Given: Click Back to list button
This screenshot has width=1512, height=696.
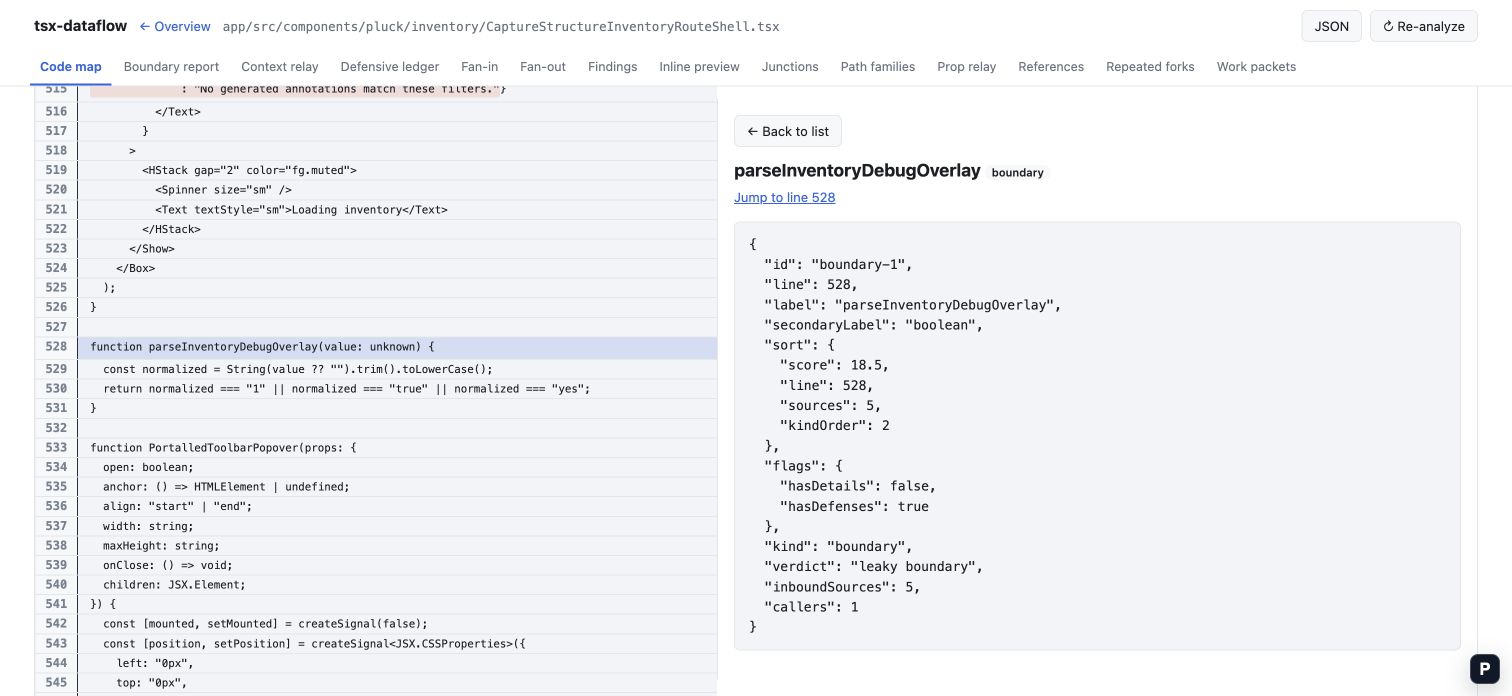Looking at the screenshot, I should [788, 131].
